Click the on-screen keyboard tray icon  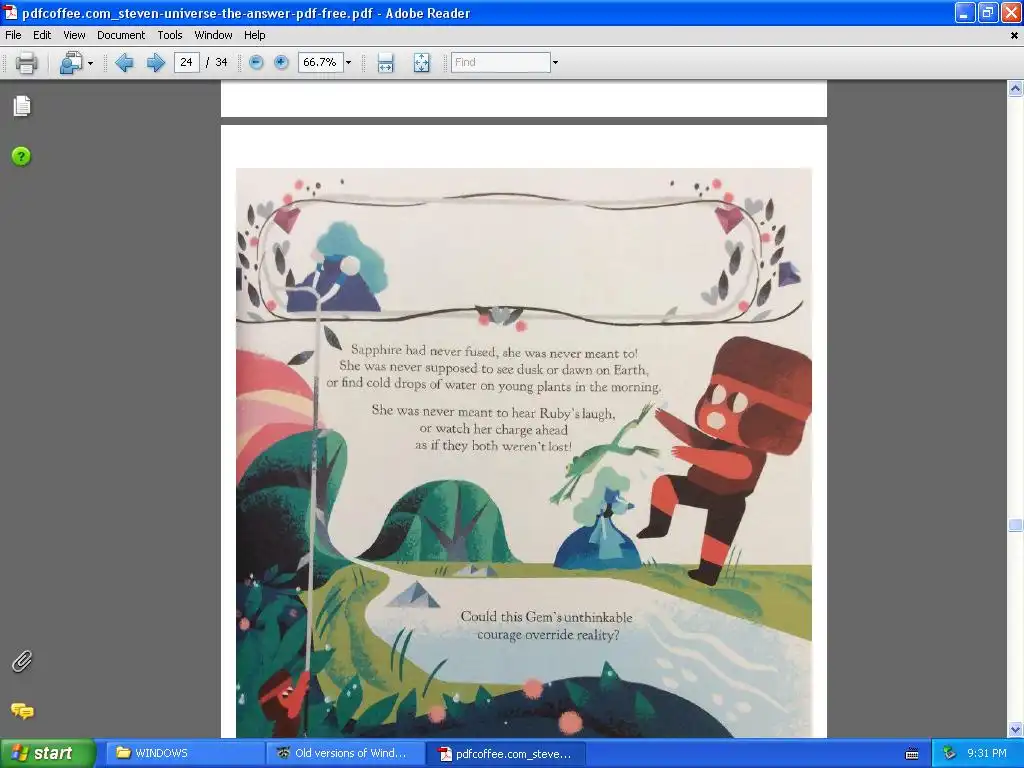click(912, 754)
